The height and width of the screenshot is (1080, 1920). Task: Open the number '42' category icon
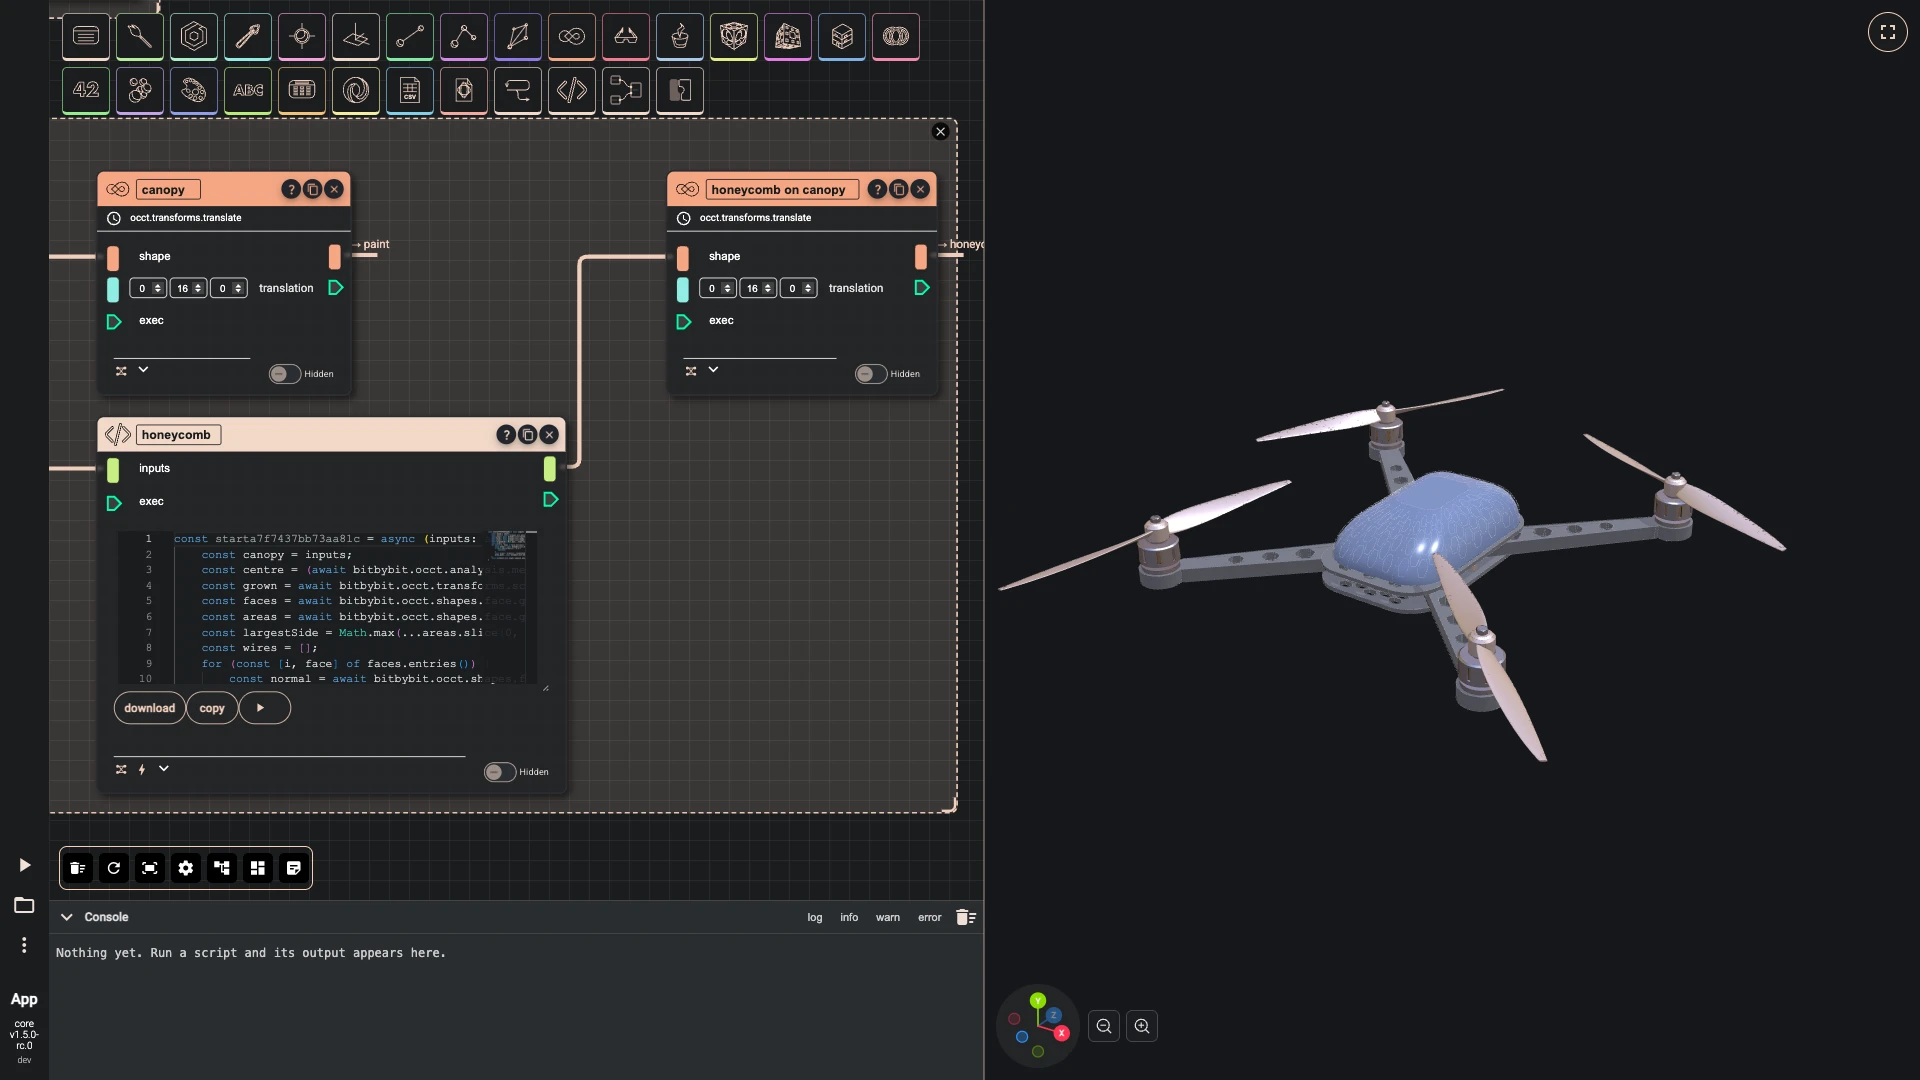(x=86, y=90)
